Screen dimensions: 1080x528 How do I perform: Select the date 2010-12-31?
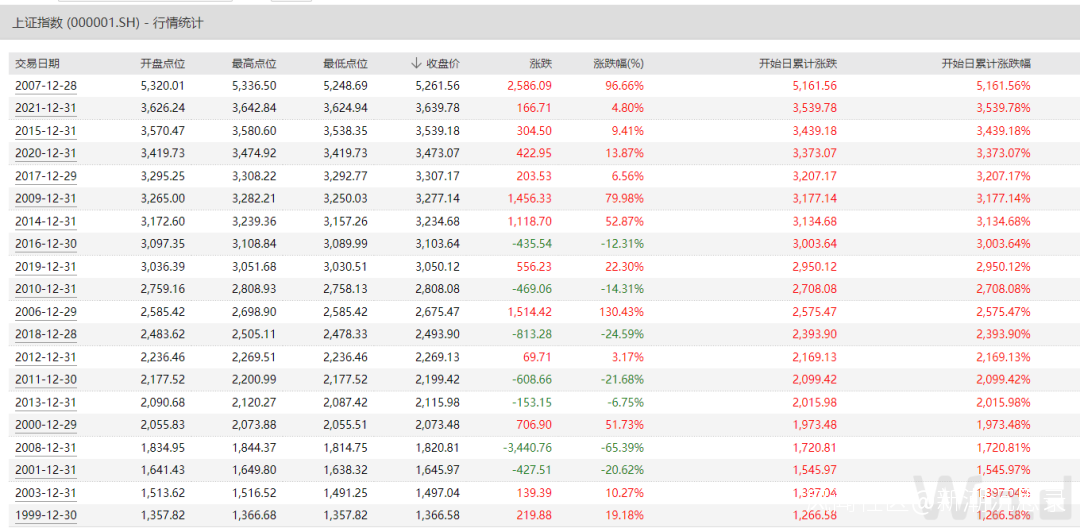coord(45,289)
